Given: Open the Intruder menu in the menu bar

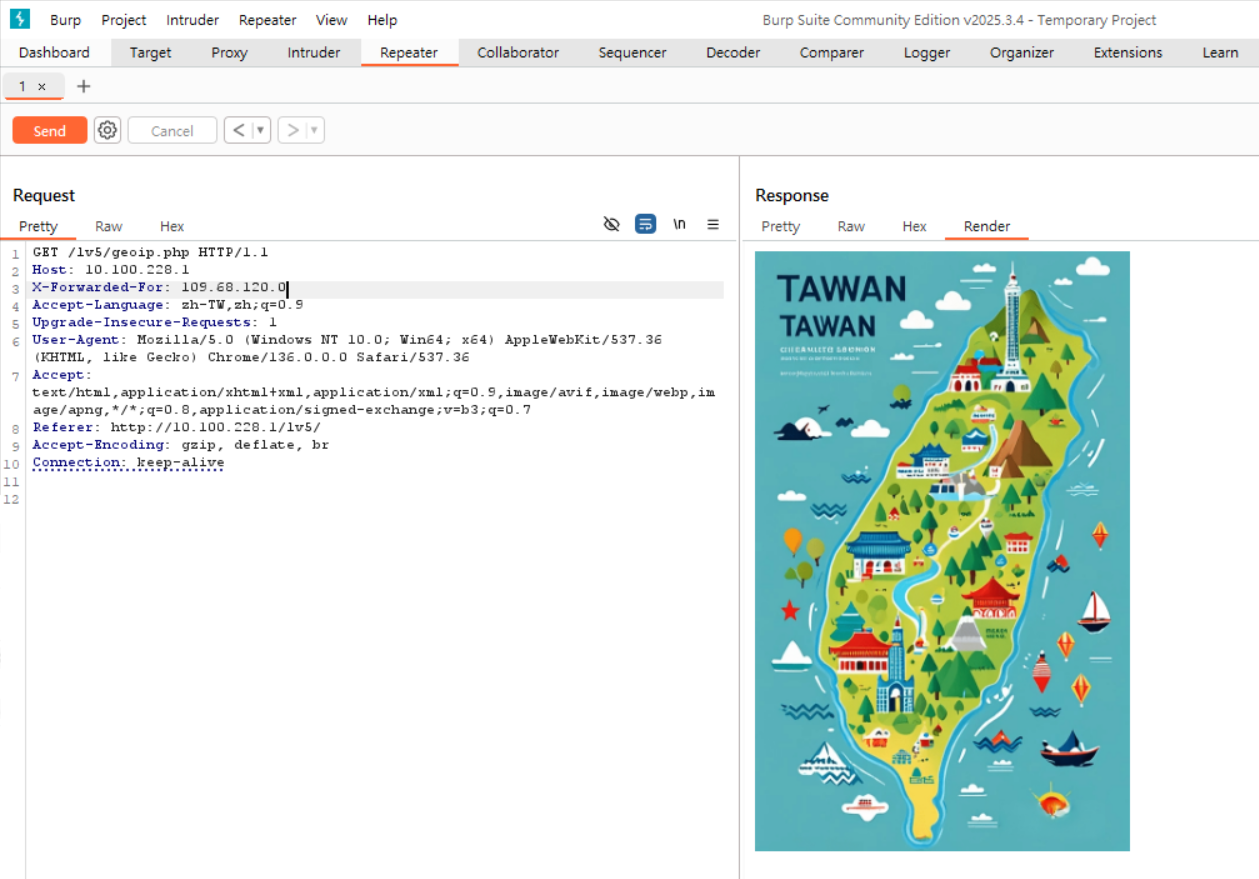Looking at the screenshot, I should pos(192,20).
